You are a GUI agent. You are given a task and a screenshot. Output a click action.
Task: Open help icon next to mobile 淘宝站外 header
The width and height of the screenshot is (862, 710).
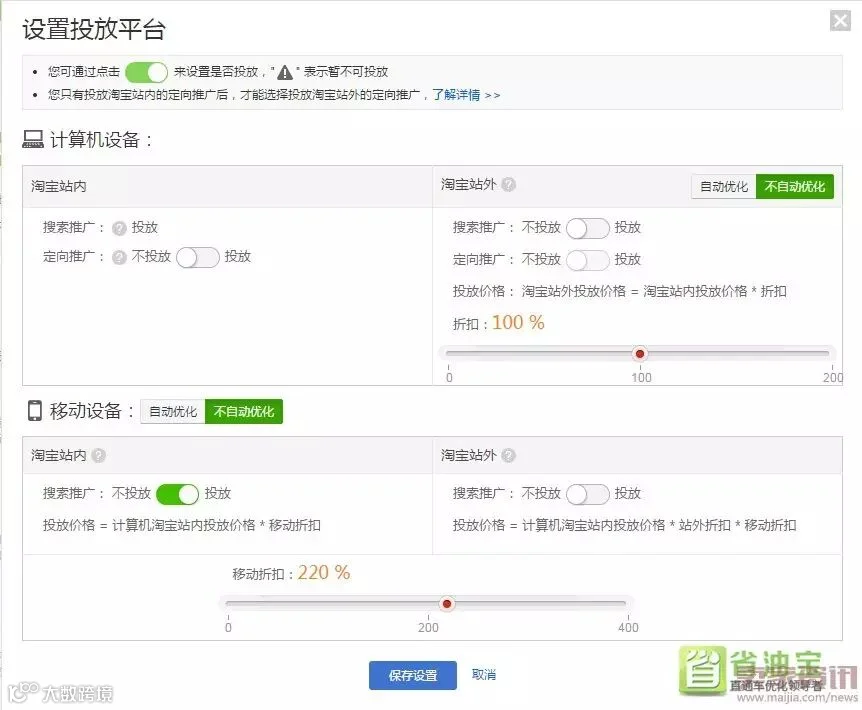(x=509, y=456)
